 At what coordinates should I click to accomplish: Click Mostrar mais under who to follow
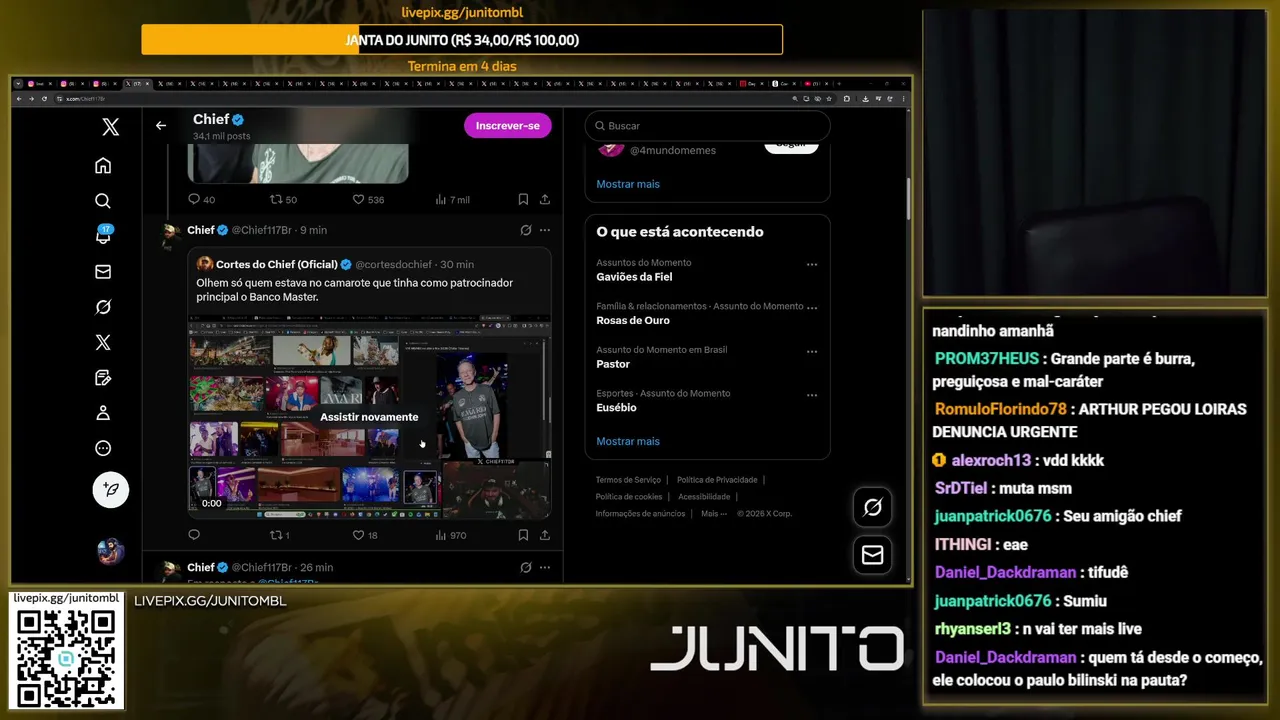(x=628, y=184)
